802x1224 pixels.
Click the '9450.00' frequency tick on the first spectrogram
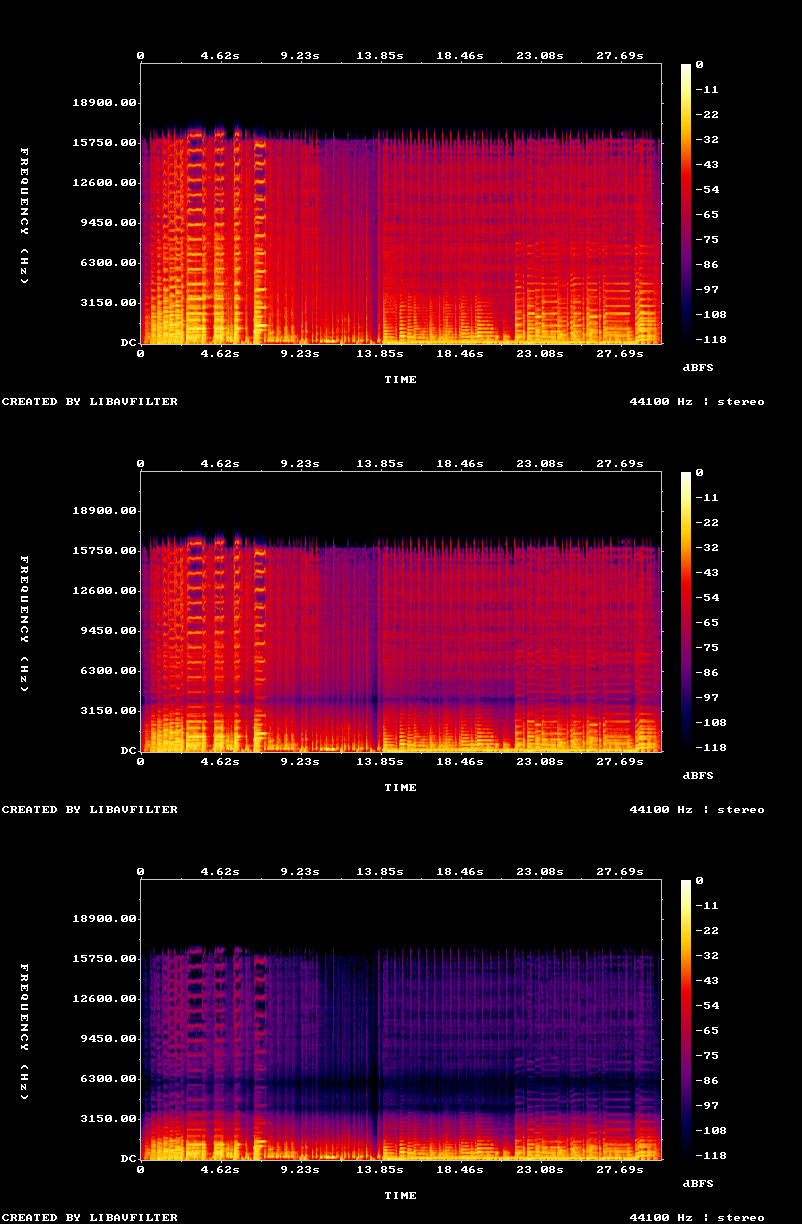[109, 223]
